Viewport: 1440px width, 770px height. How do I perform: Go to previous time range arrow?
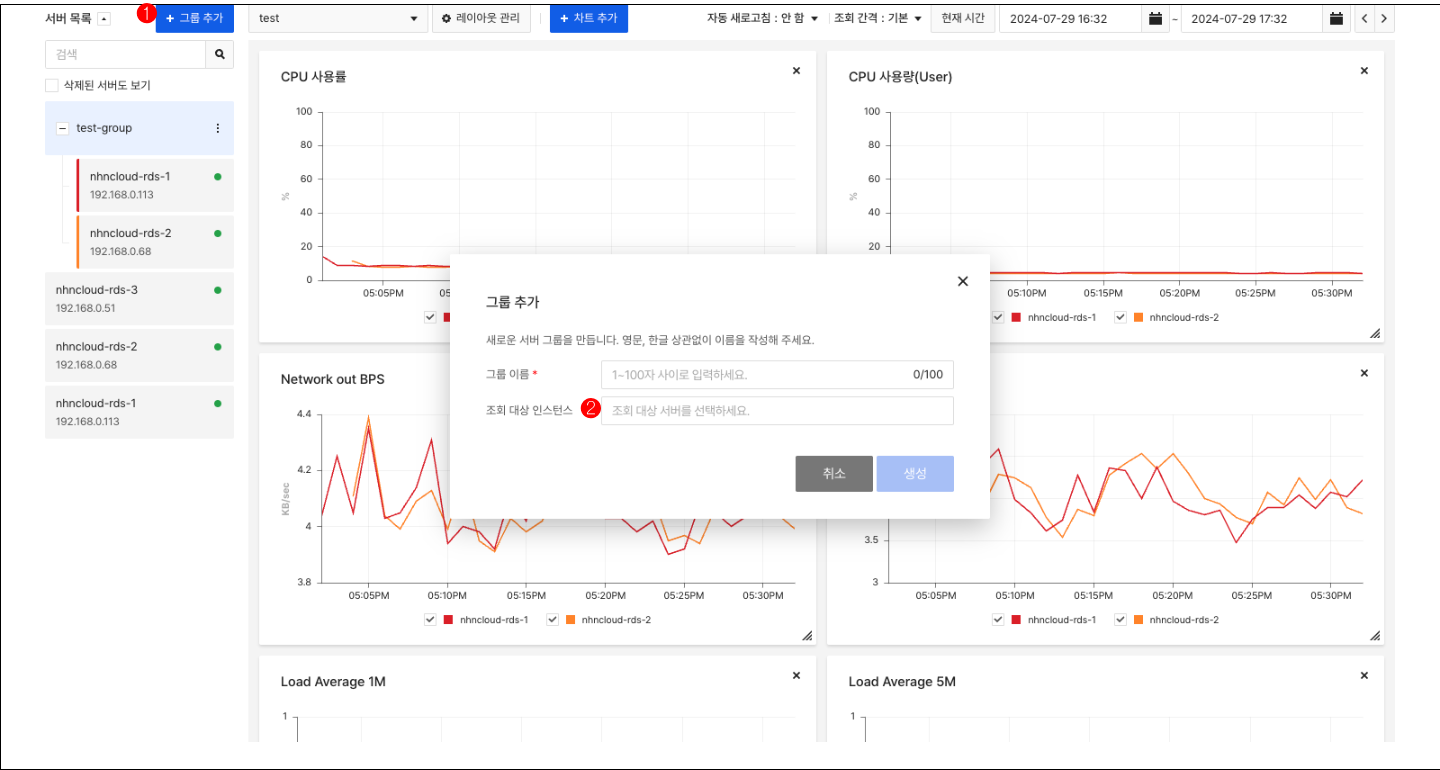tap(1365, 19)
